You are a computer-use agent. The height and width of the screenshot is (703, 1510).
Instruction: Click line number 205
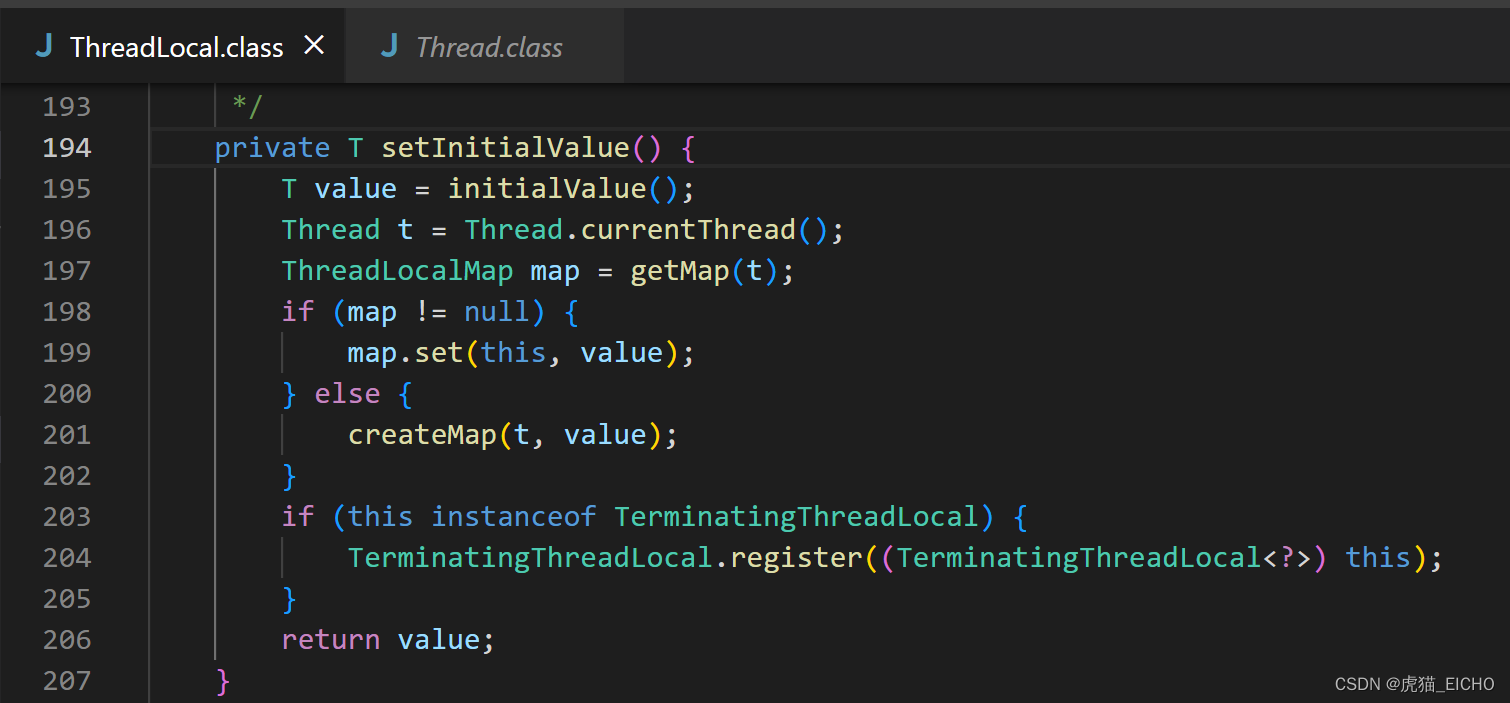[67, 598]
